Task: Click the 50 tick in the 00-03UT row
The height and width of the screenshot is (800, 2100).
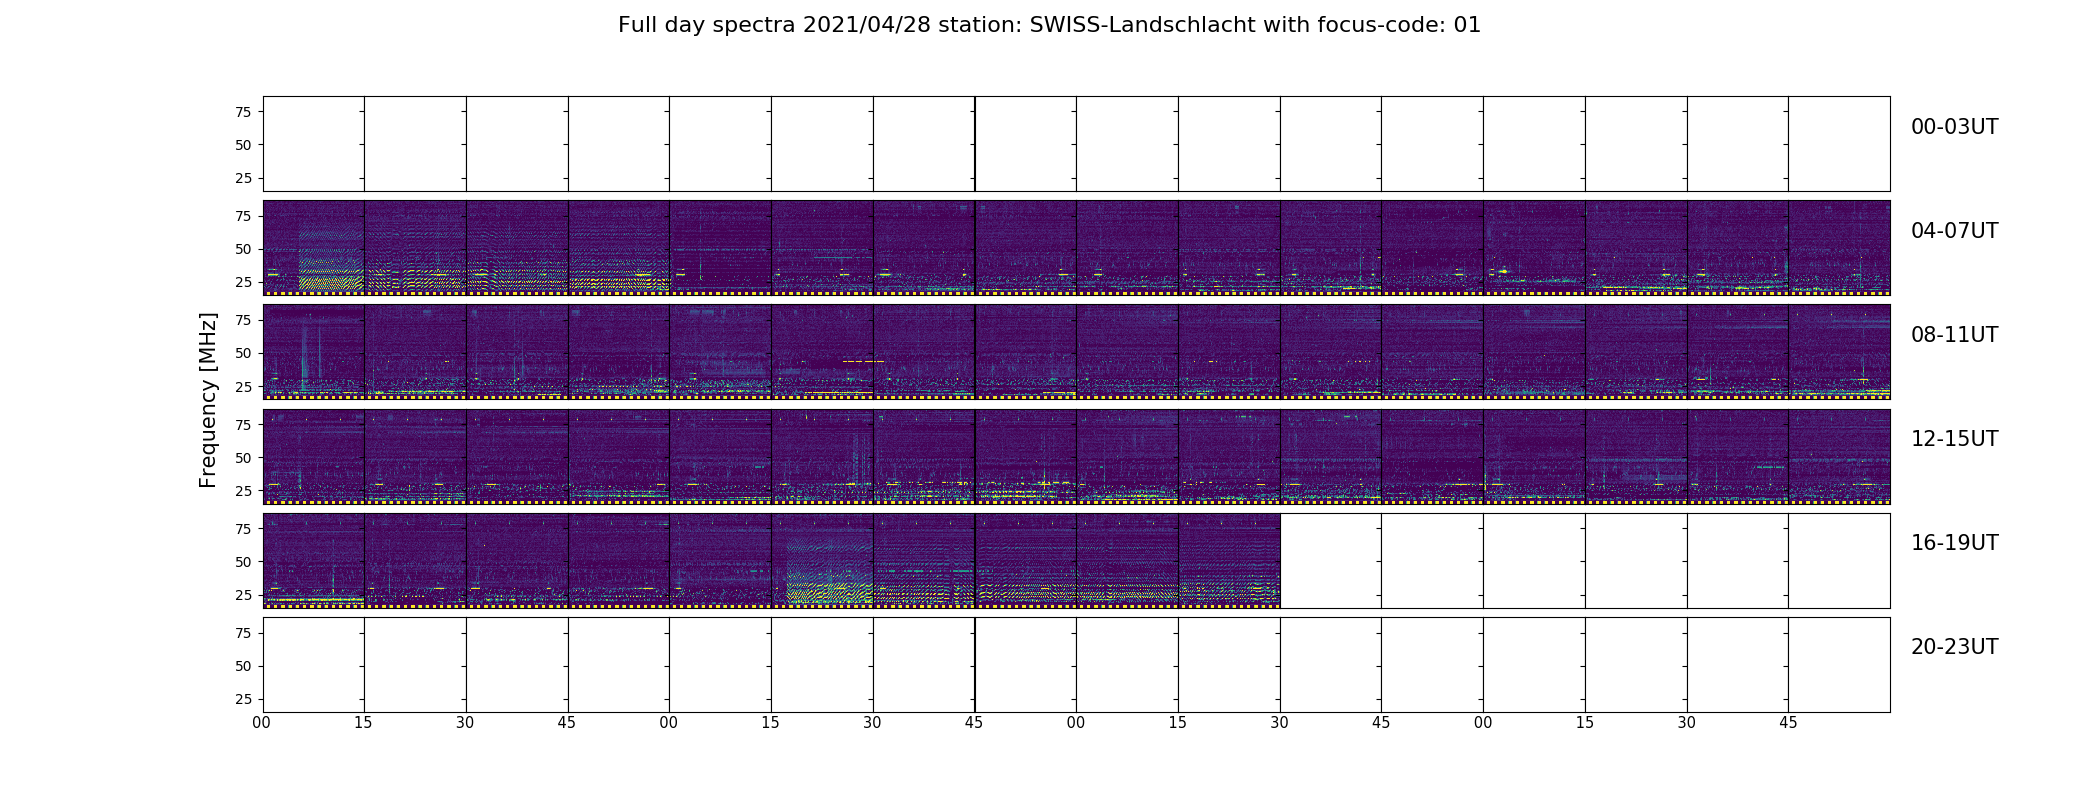Action: [243, 145]
